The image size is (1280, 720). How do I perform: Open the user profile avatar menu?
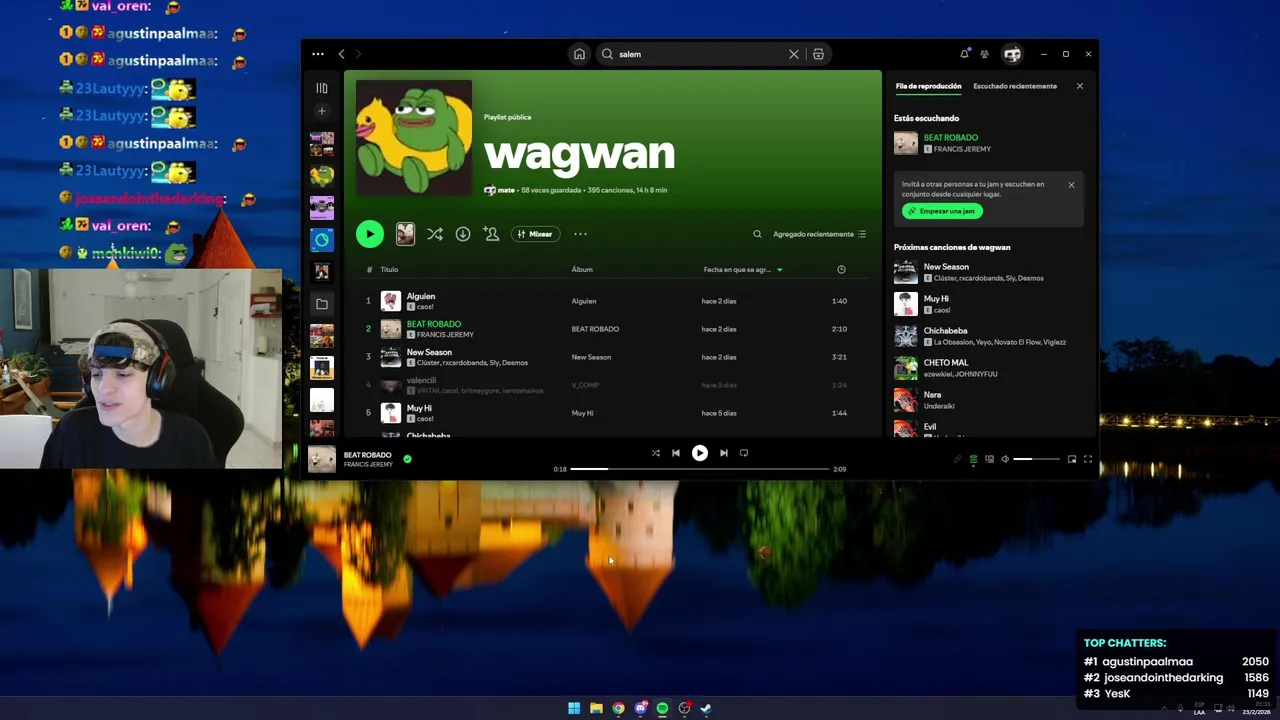coord(1012,54)
